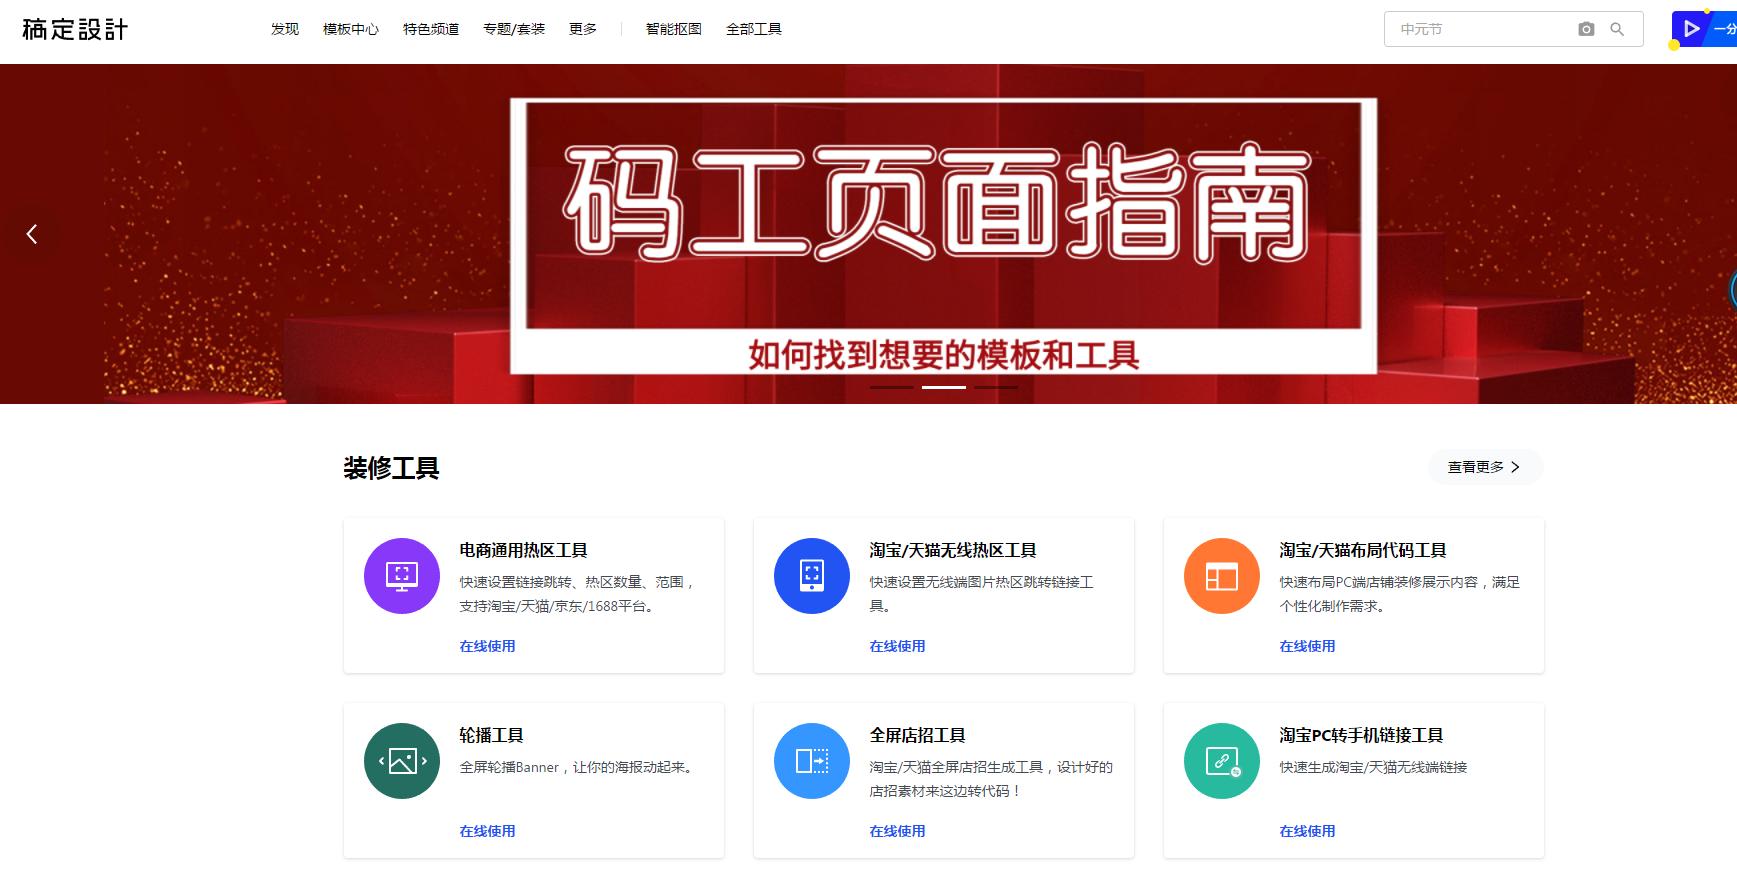Select the second carousel indicator dash
1737x879 pixels.
[943, 387]
